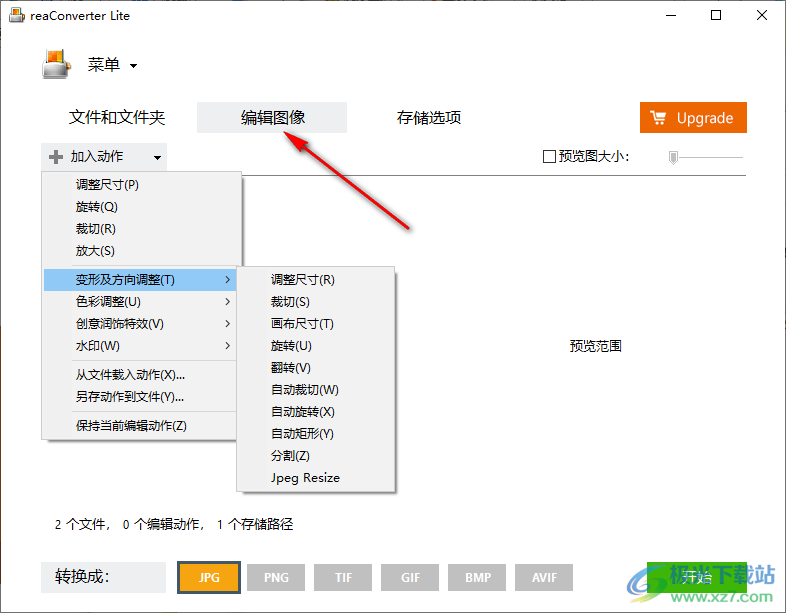Select Jpeg Resize submenu item

316,478
